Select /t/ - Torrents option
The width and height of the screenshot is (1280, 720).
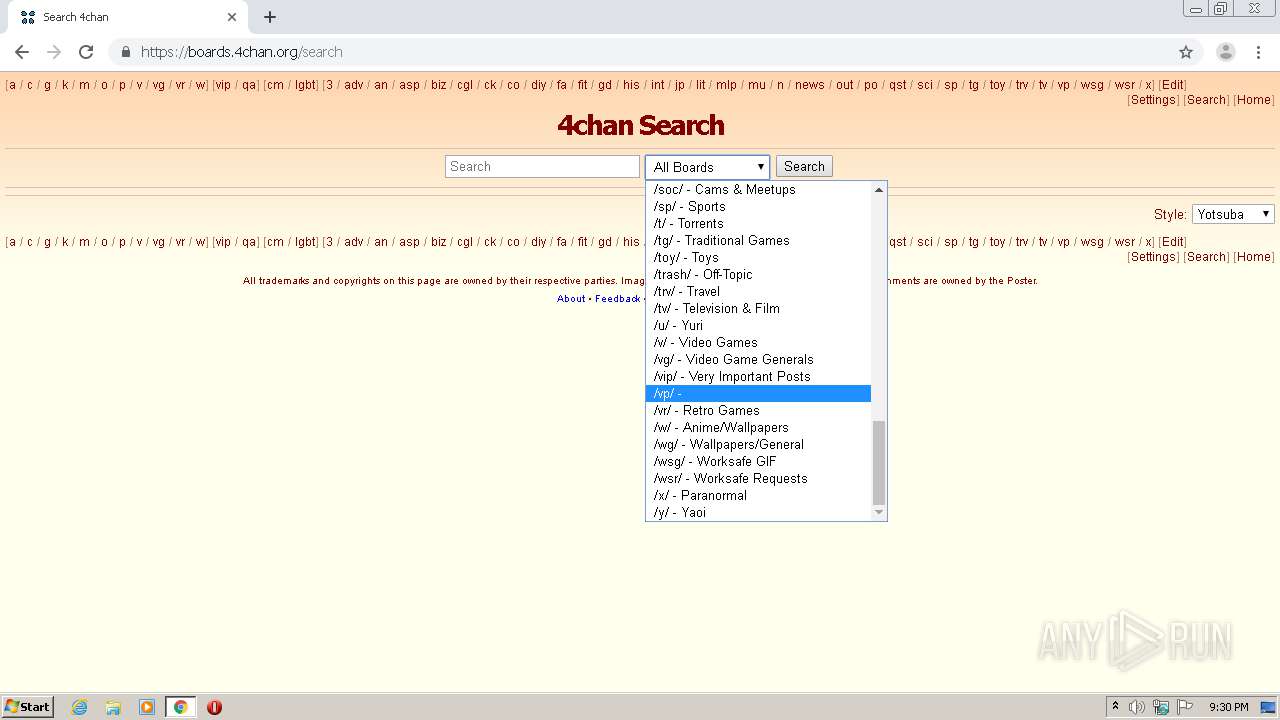click(x=758, y=223)
